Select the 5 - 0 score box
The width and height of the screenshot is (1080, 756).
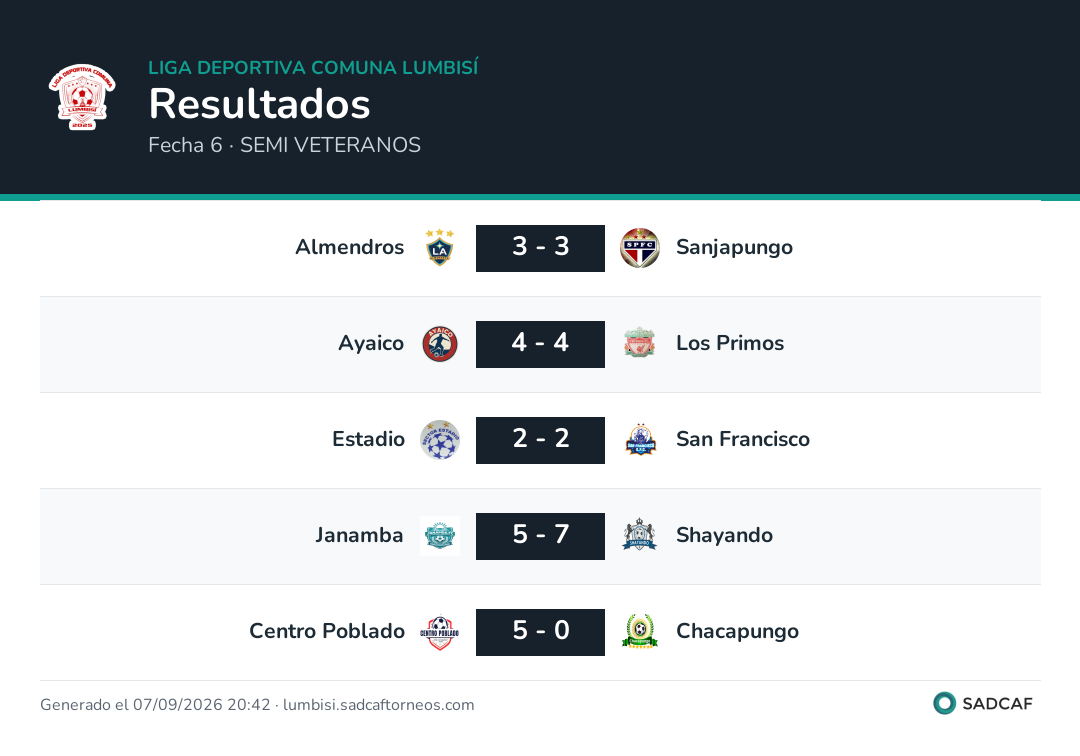tap(540, 632)
